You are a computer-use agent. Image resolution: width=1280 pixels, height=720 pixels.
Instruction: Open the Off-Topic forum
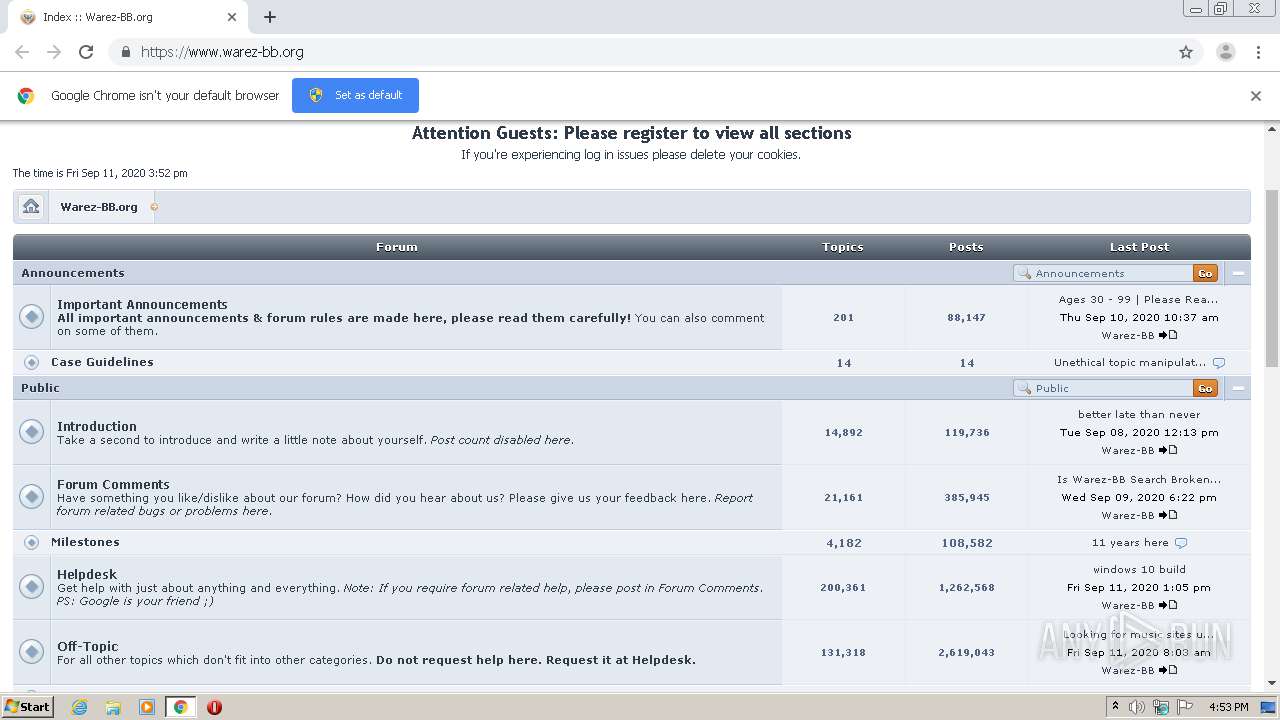87,646
